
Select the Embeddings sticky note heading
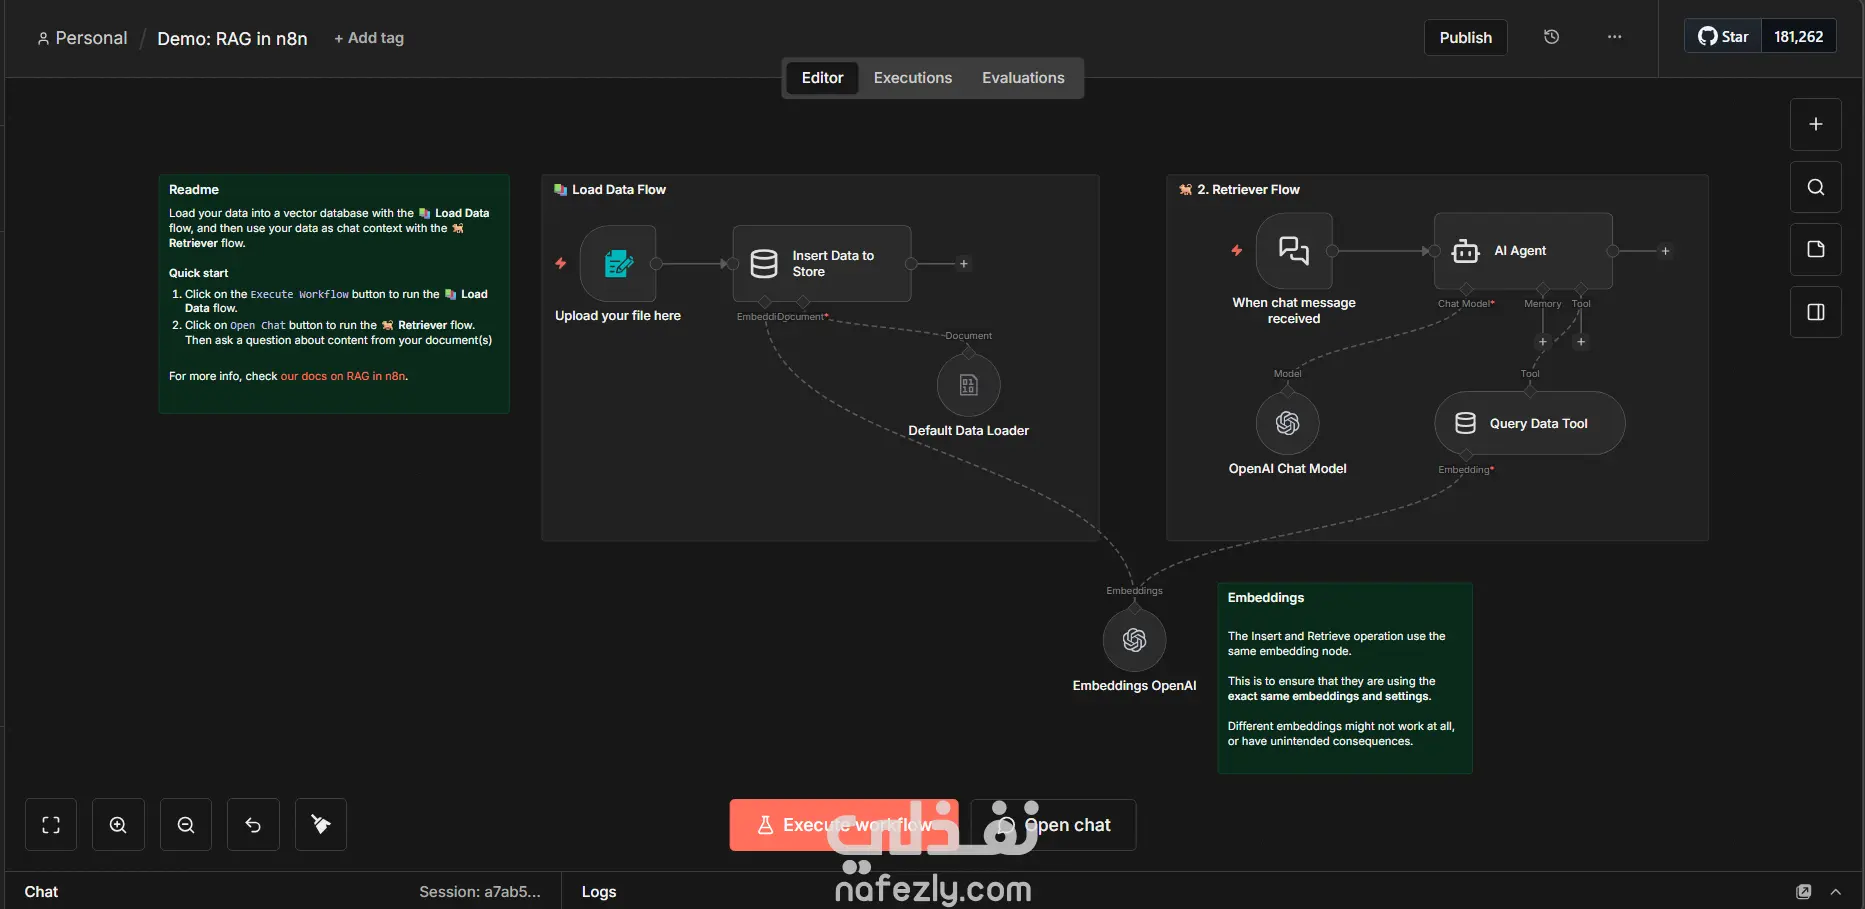(x=1266, y=598)
